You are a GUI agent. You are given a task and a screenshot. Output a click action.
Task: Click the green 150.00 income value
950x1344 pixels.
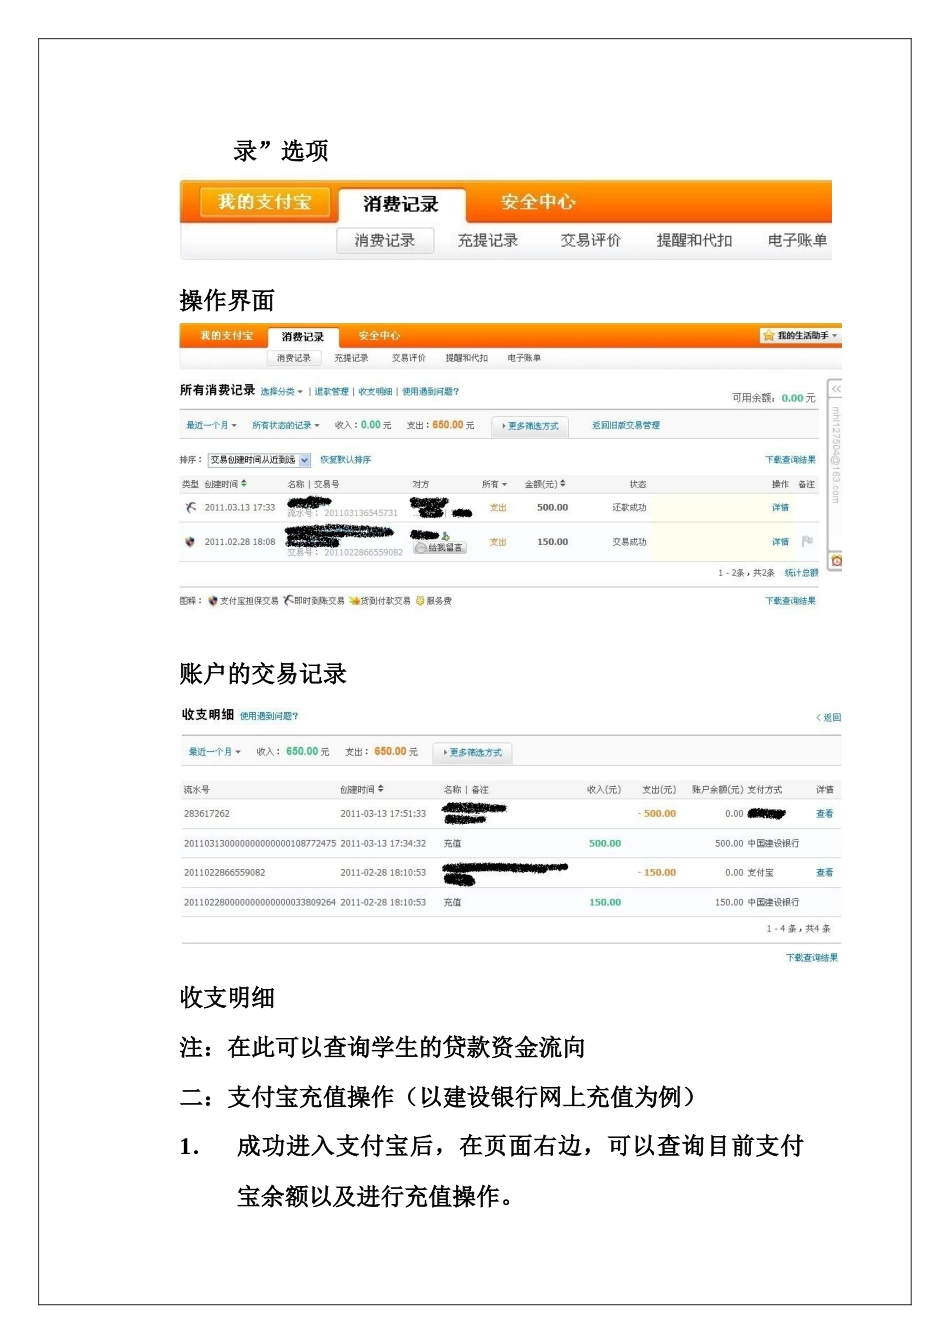(x=605, y=902)
